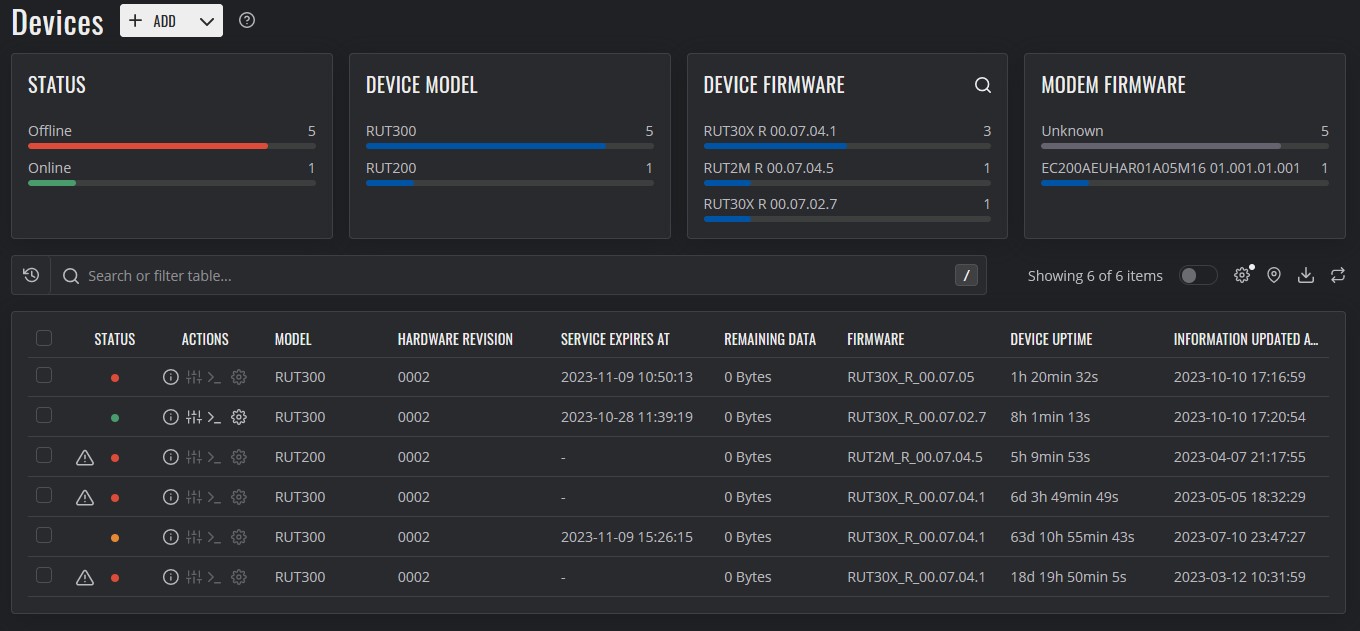This screenshot has width=1360, height=631.
Task: Open table settings gear icon near Showing 6 of 6
Action: 1242,275
